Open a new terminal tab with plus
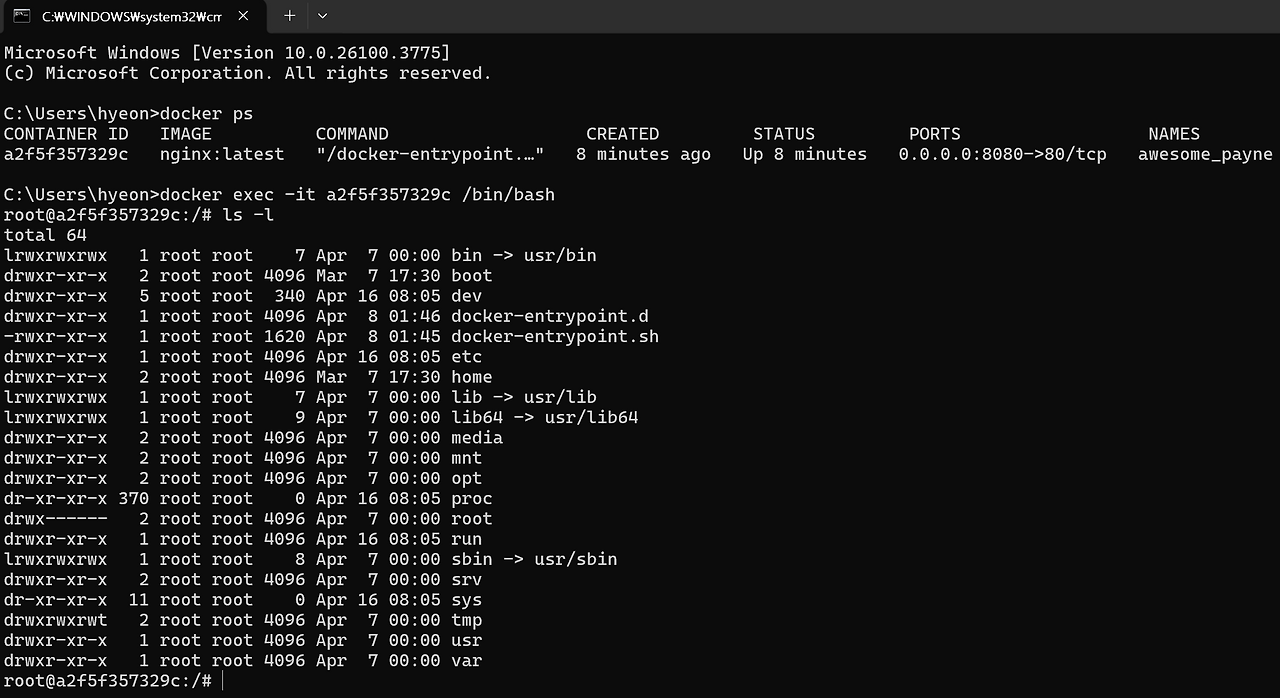Viewport: 1280px width, 698px height. 289,15
